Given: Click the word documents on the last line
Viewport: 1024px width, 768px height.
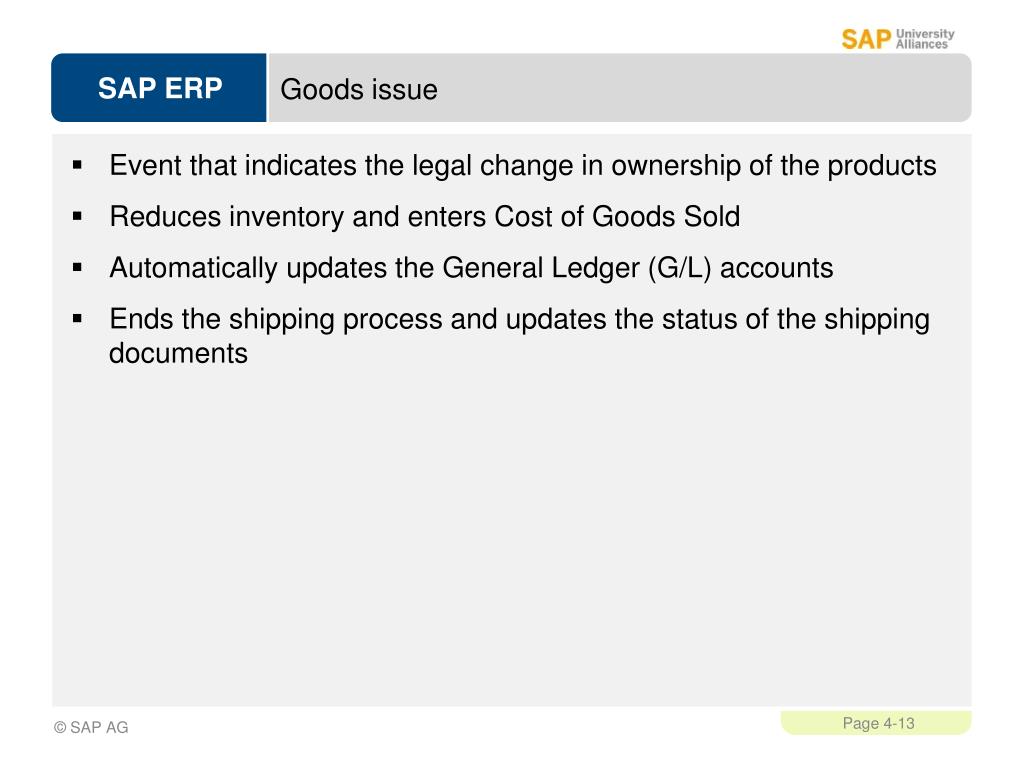Looking at the screenshot, I should 178,353.
